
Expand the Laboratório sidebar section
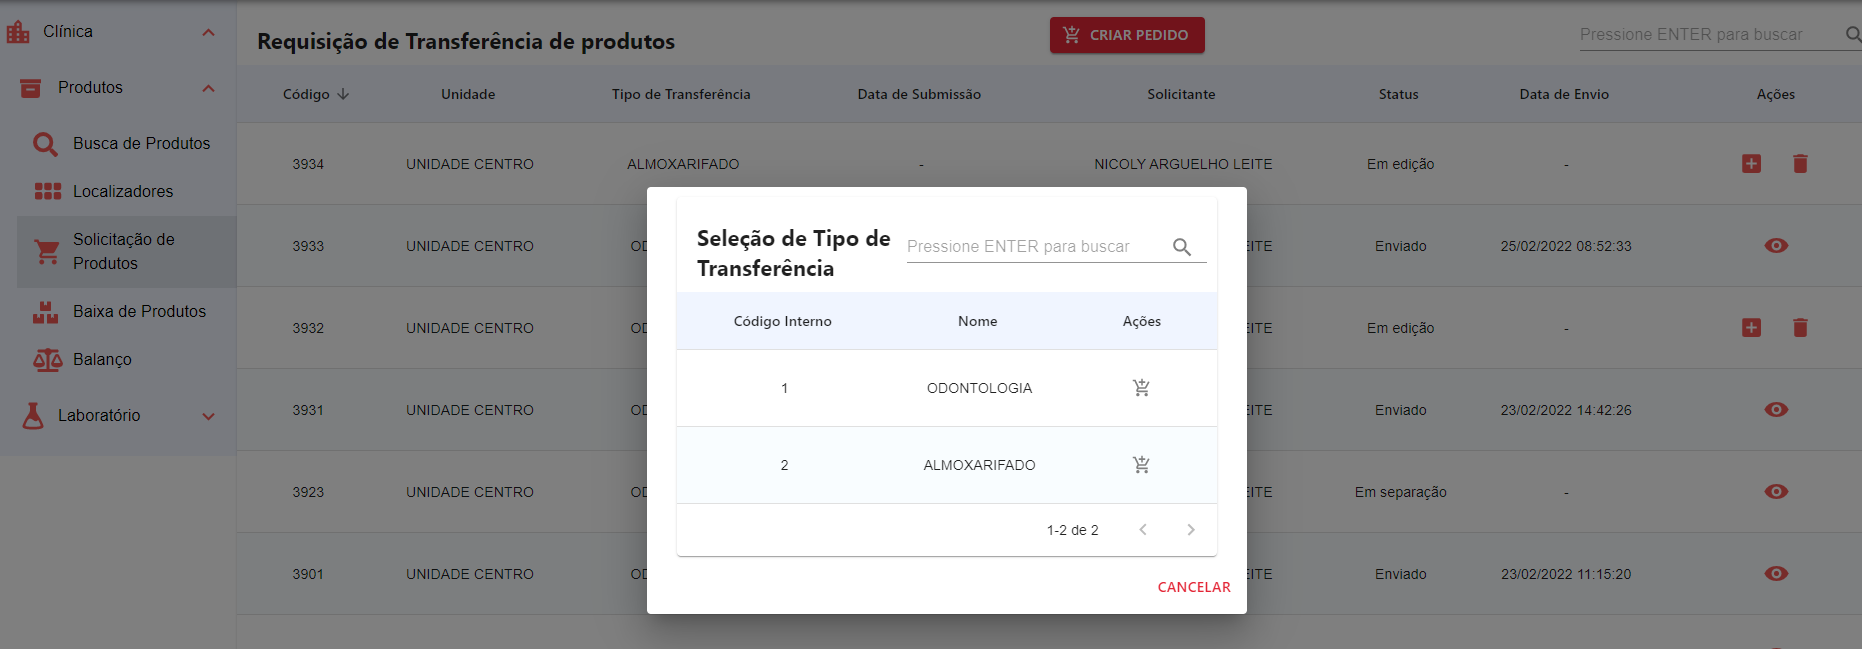coord(208,416)
